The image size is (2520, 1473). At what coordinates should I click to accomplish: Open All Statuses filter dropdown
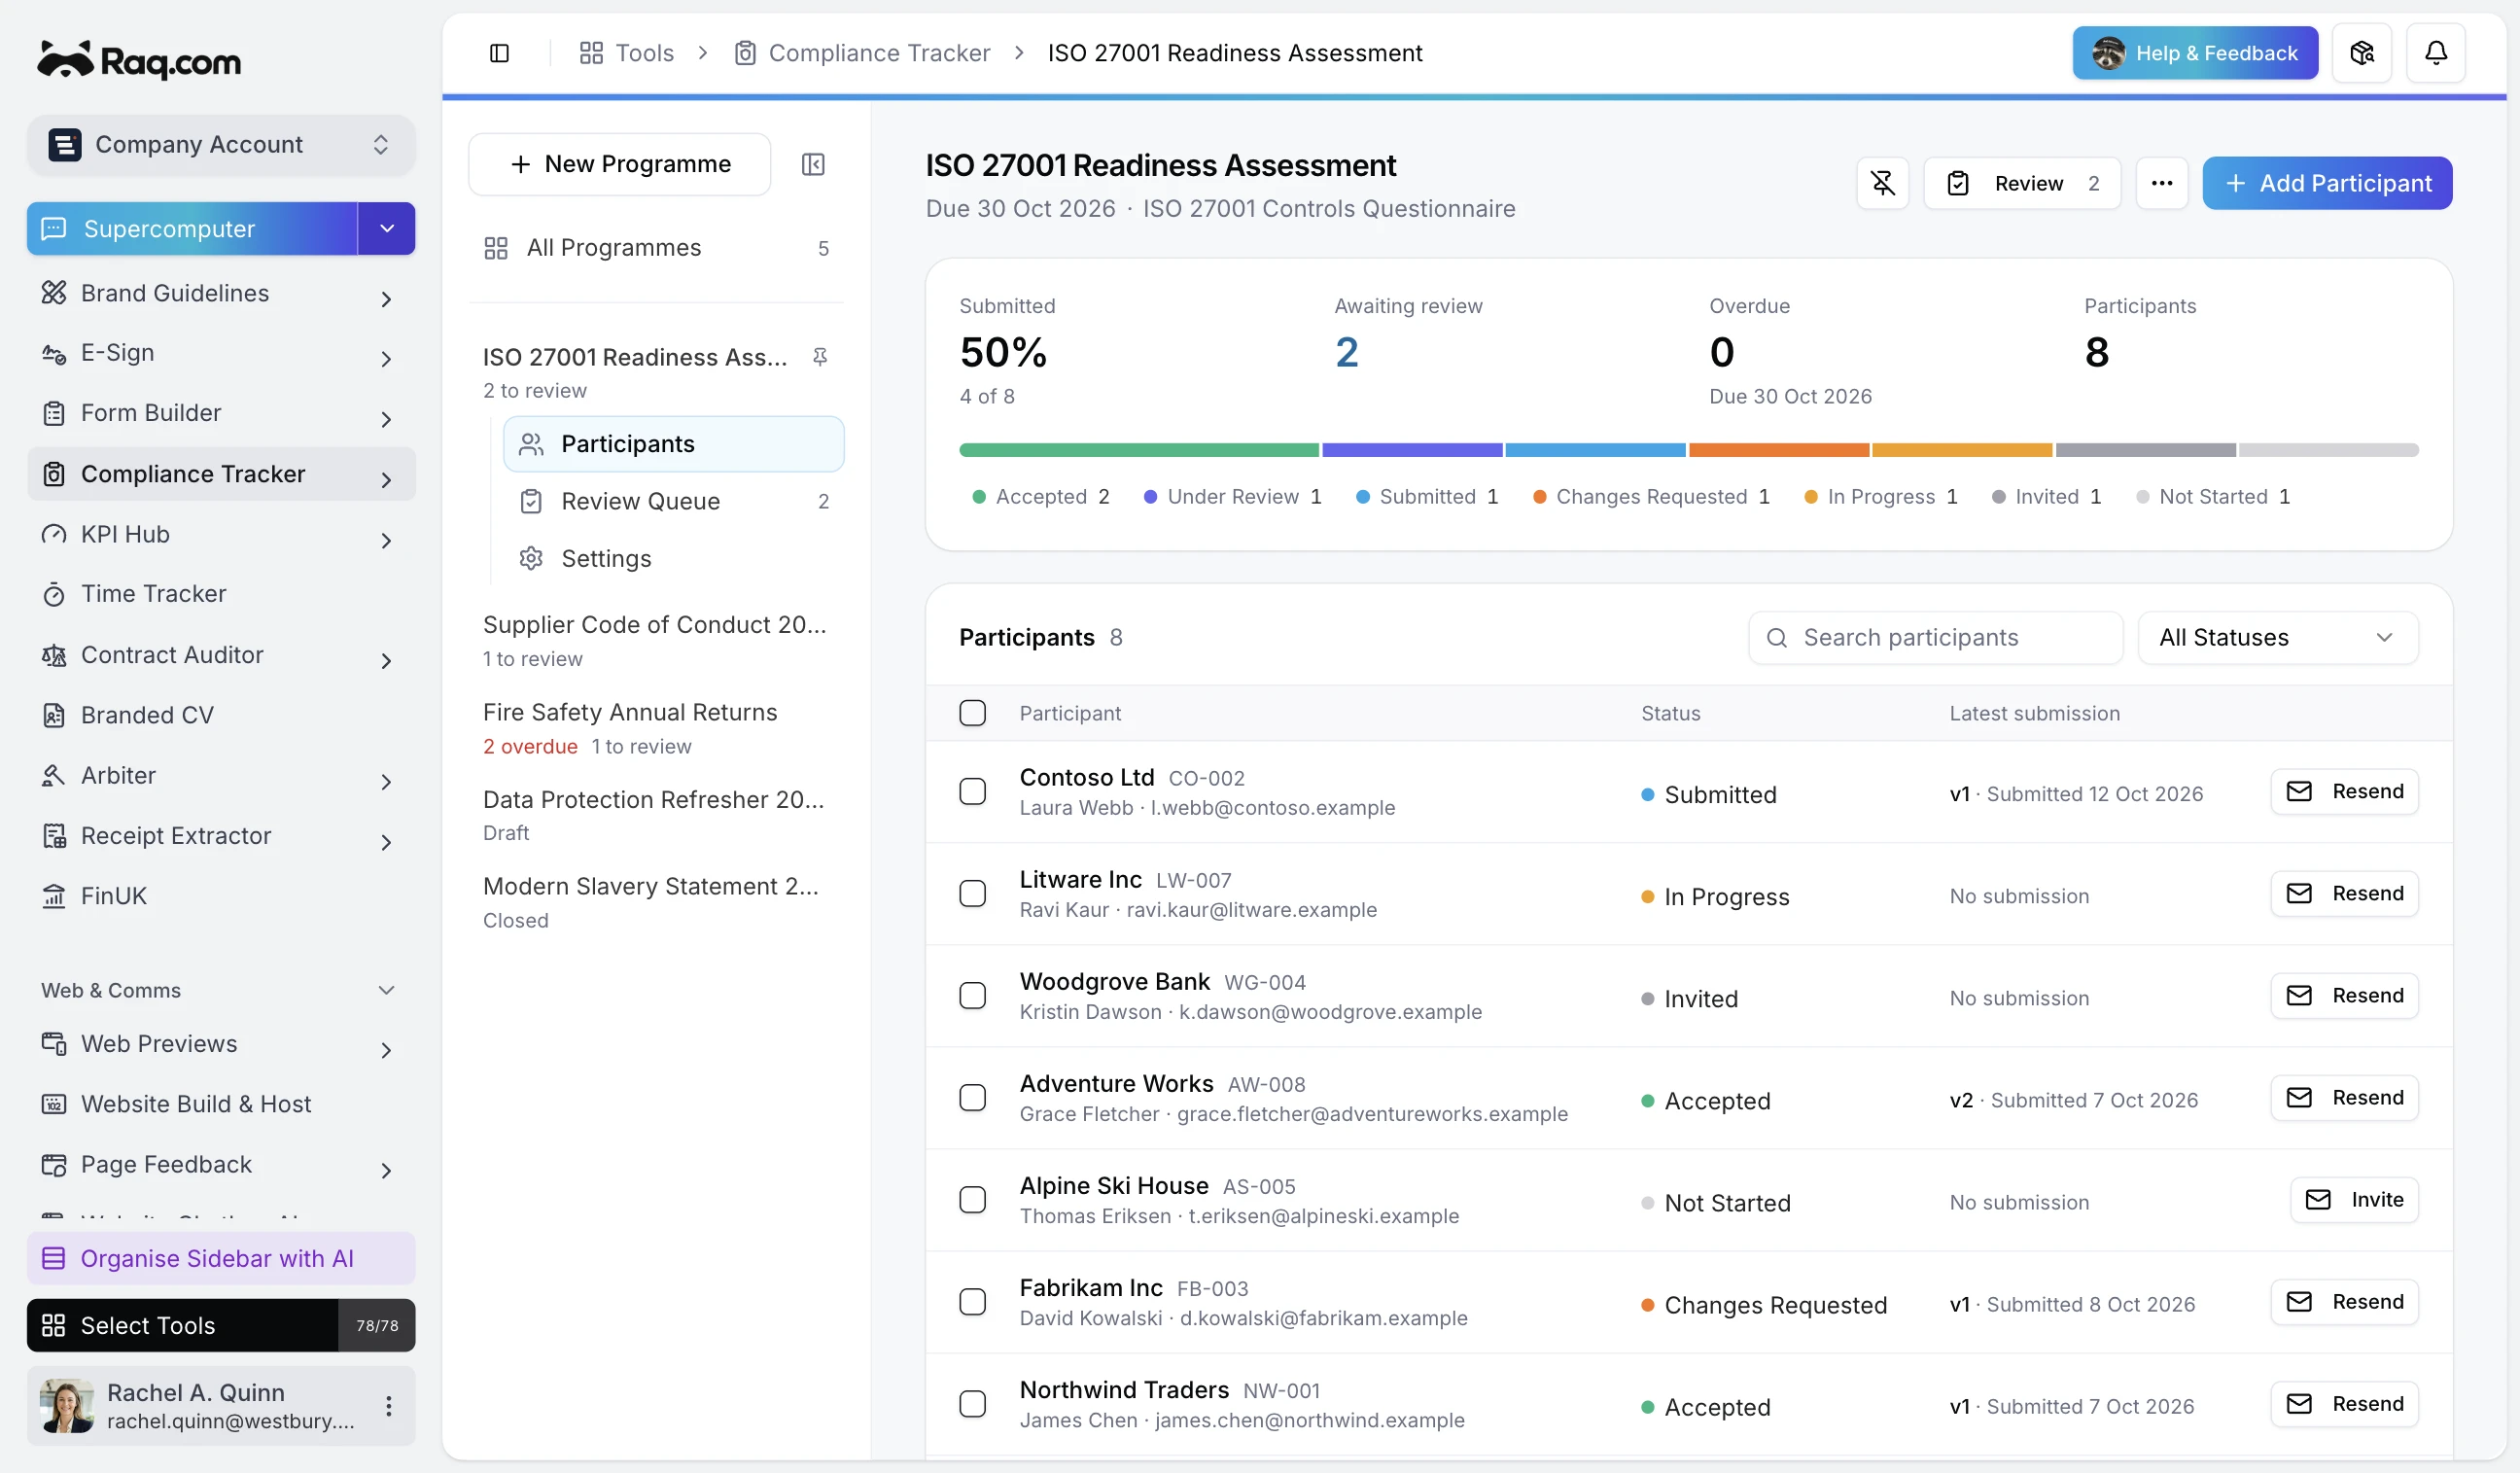pyautogui.click(x=2278, y=638)
